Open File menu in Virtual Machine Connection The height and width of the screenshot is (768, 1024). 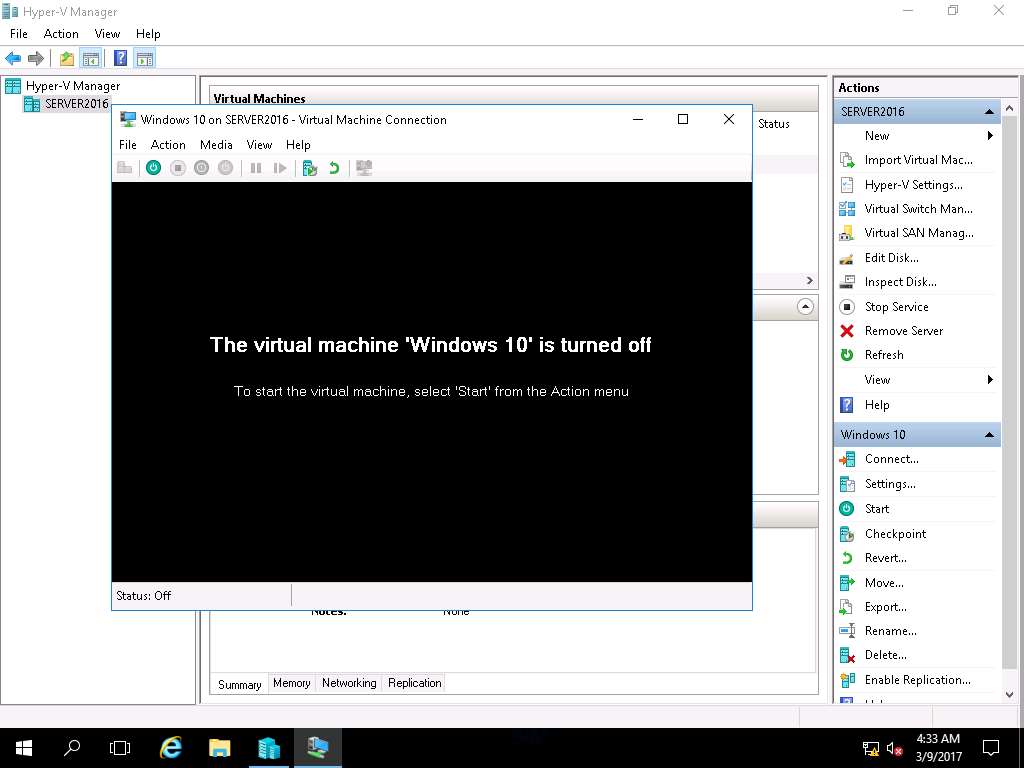tap(128, 145)
